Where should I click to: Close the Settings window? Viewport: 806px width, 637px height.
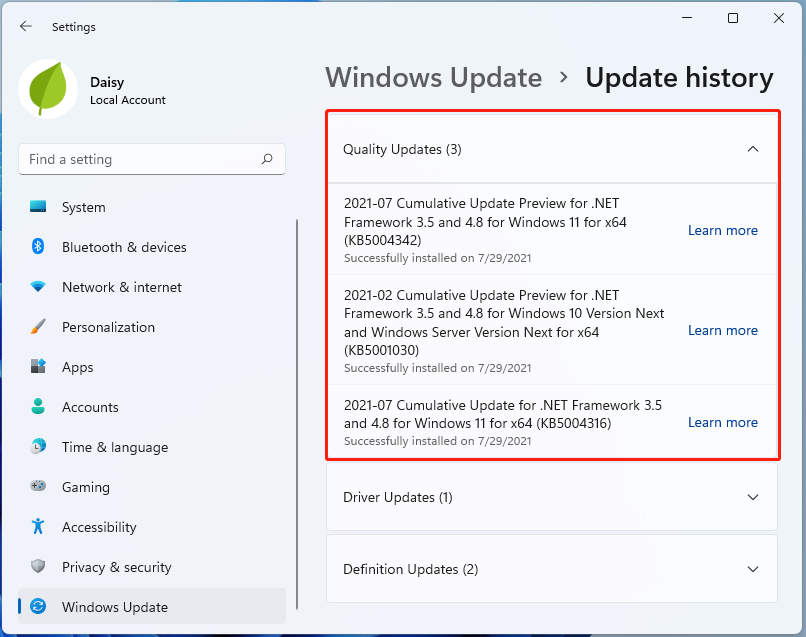pyautogui.click(x=779, y=18)
